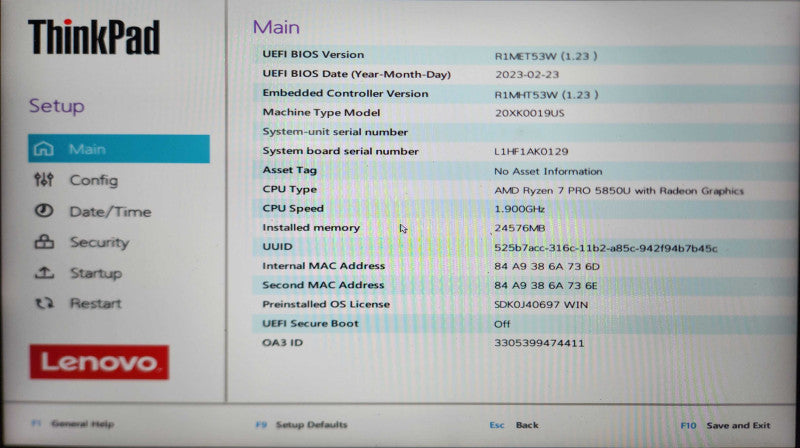This screenshot has width=800, height=448.
Task: Open the Security section
Action: point(99,242)
